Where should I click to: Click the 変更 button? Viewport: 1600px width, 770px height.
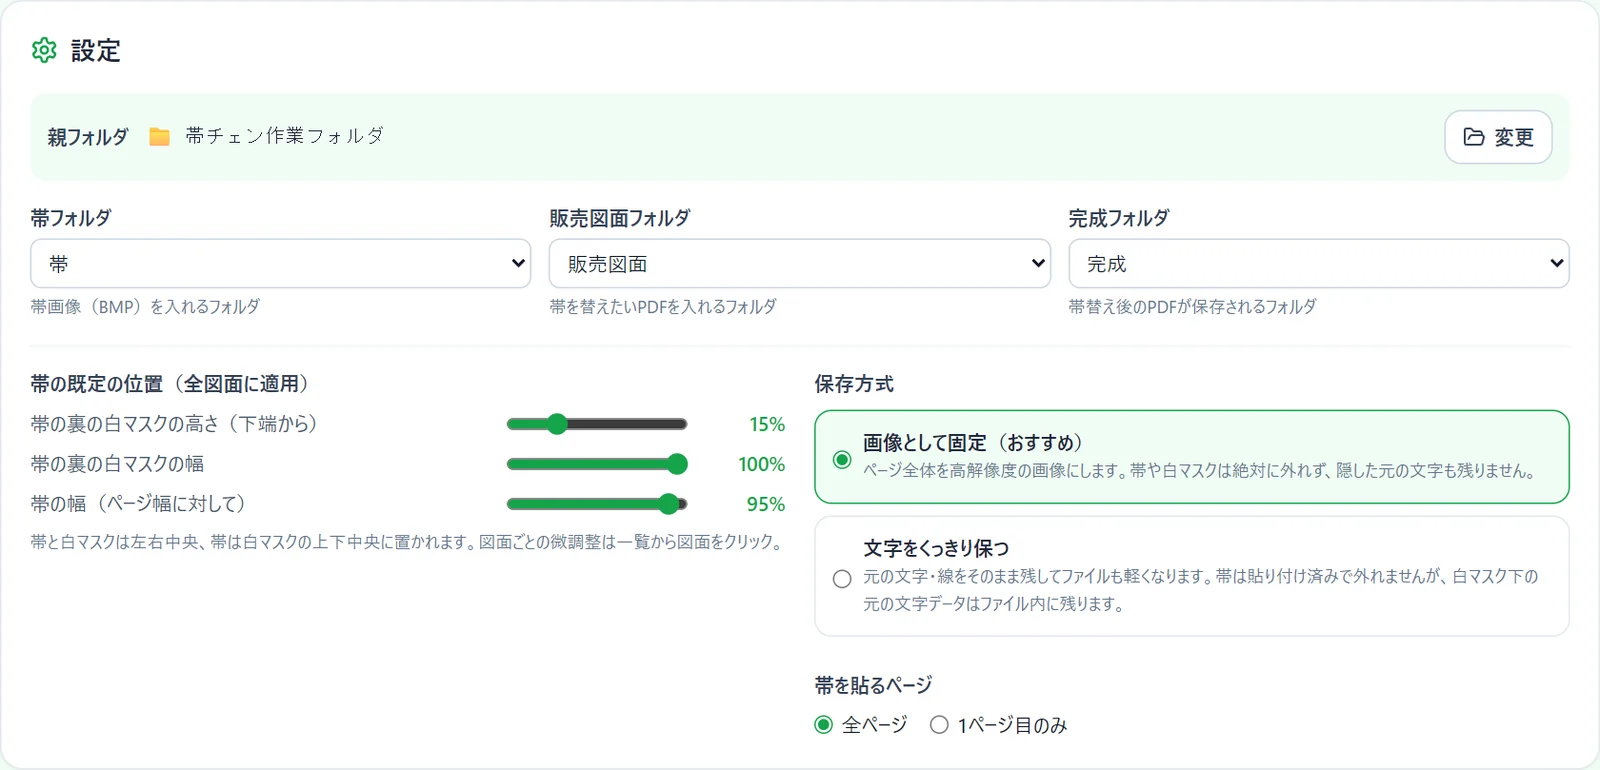coord(1498,137)
